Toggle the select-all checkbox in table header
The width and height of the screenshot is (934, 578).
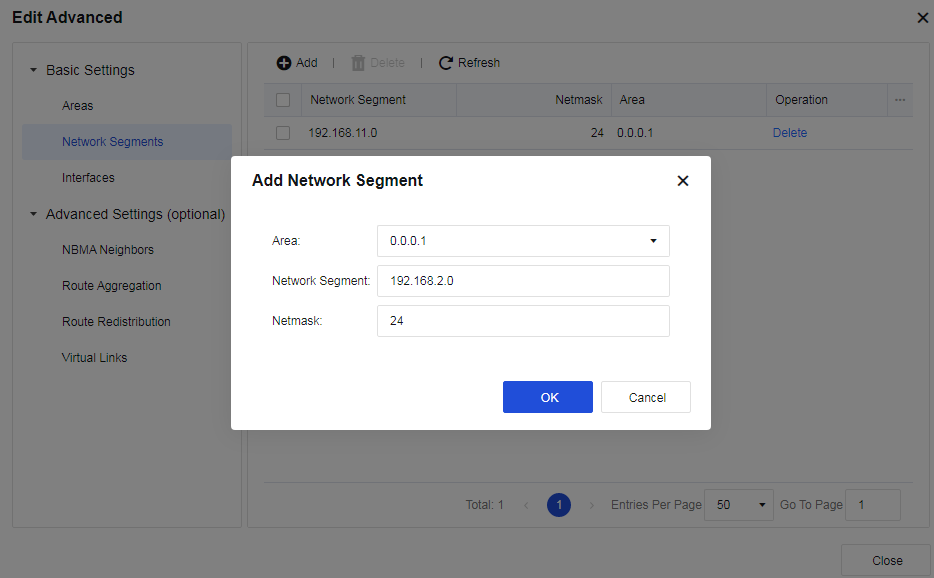[283, 100]
